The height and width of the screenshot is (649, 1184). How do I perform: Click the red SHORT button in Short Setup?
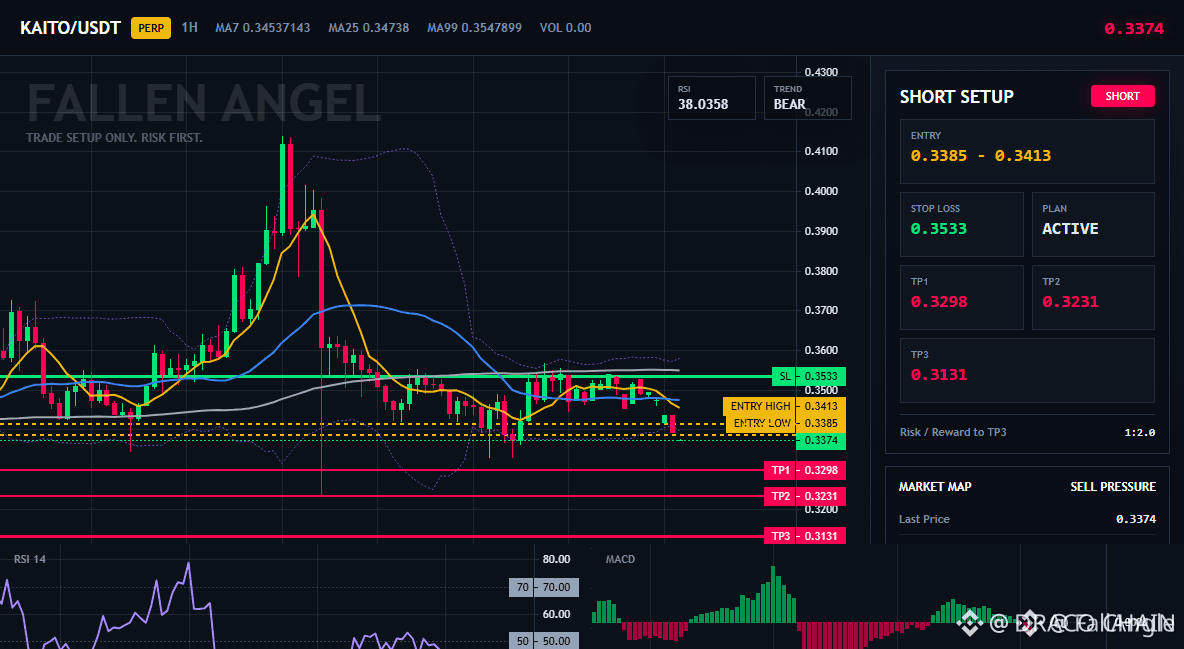click(1122, 96)
